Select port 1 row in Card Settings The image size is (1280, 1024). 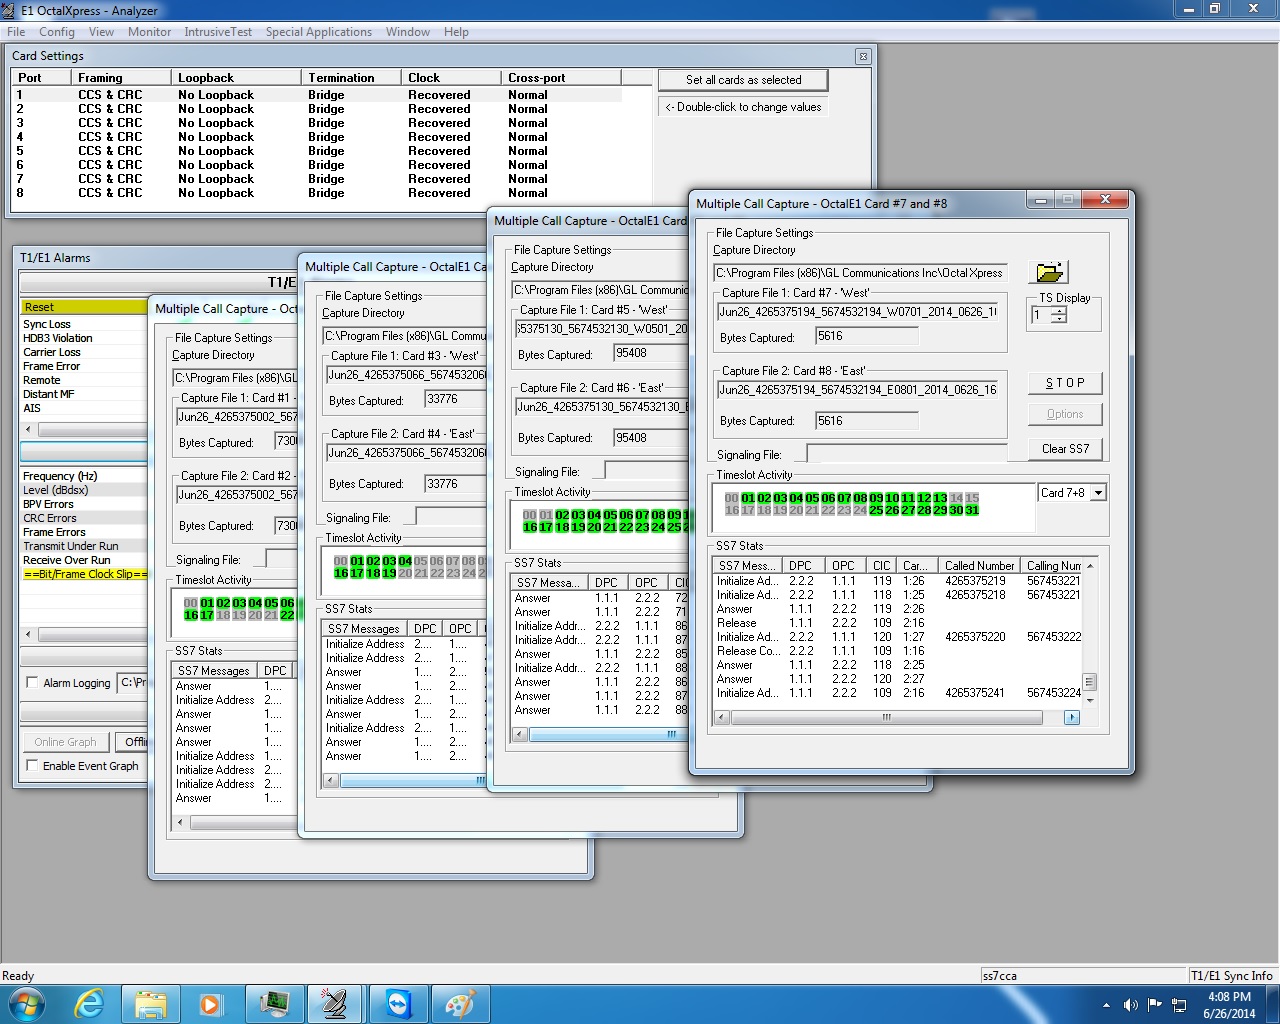318,95
